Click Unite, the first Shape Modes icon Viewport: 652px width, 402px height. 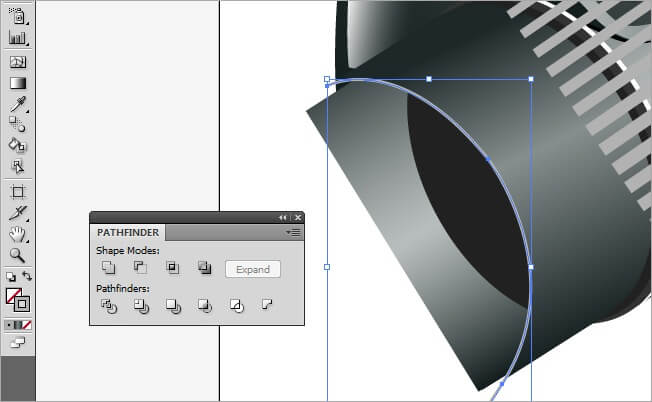109,268
